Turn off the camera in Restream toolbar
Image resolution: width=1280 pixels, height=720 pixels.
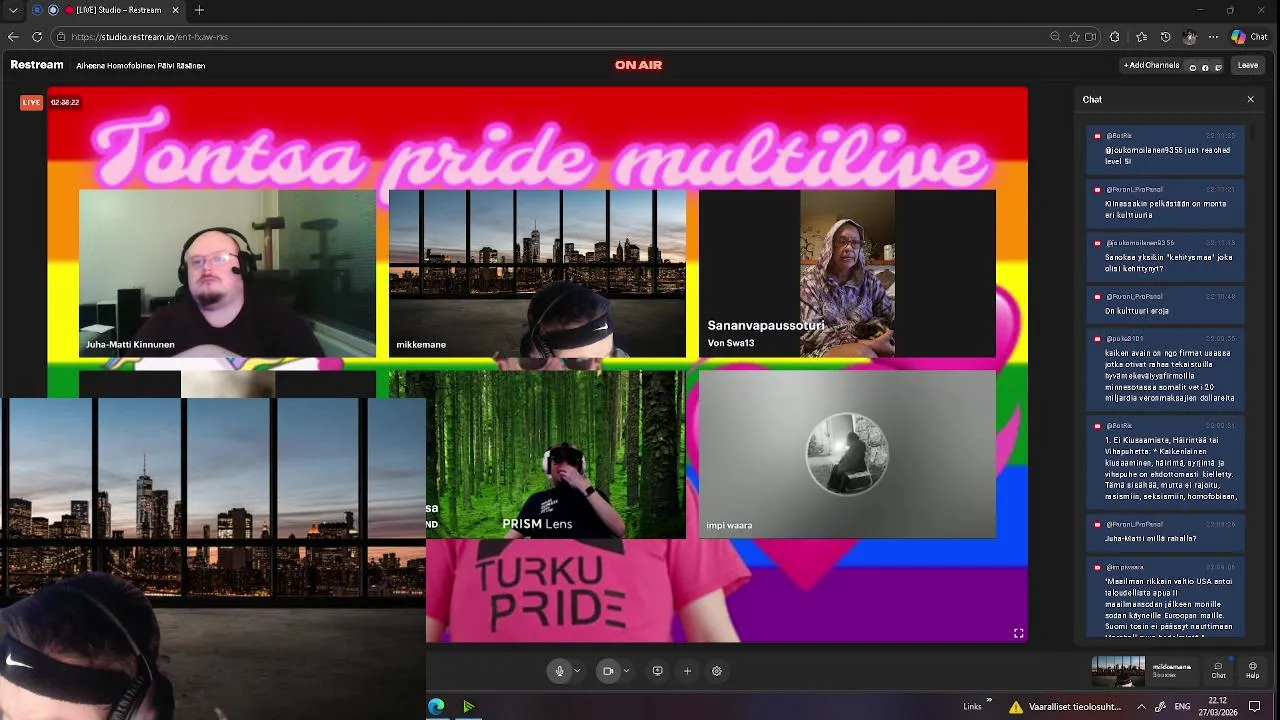pyautogui.click(x=607, y=671)
